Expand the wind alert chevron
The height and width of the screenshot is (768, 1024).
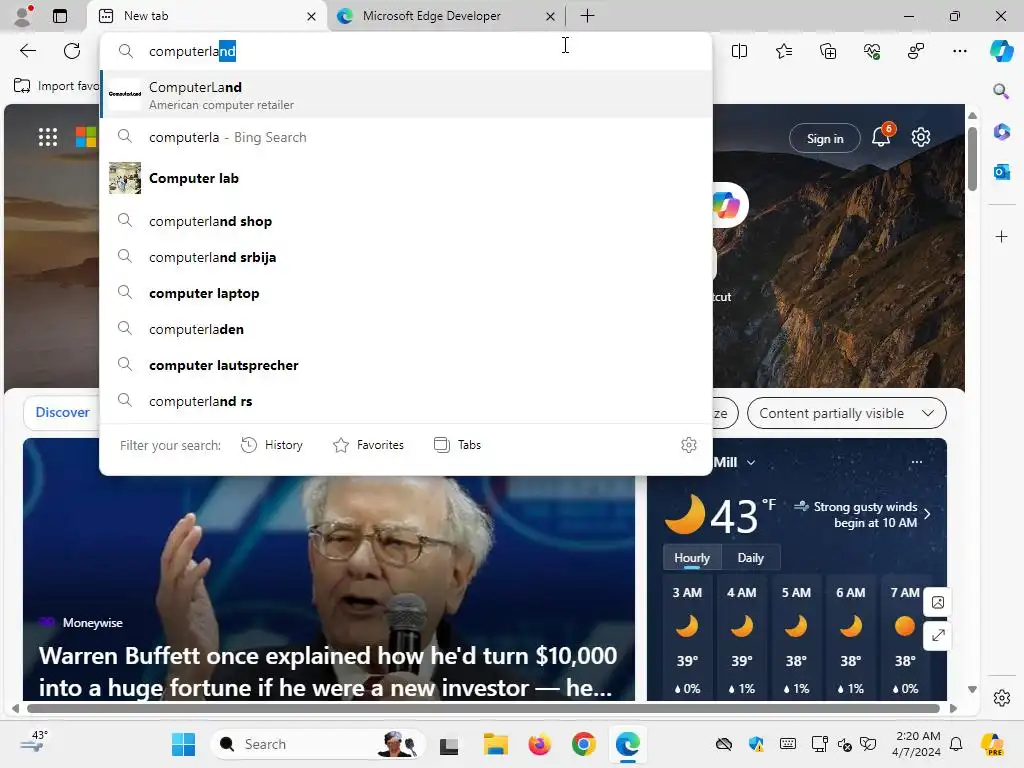(x=927, y=515)
